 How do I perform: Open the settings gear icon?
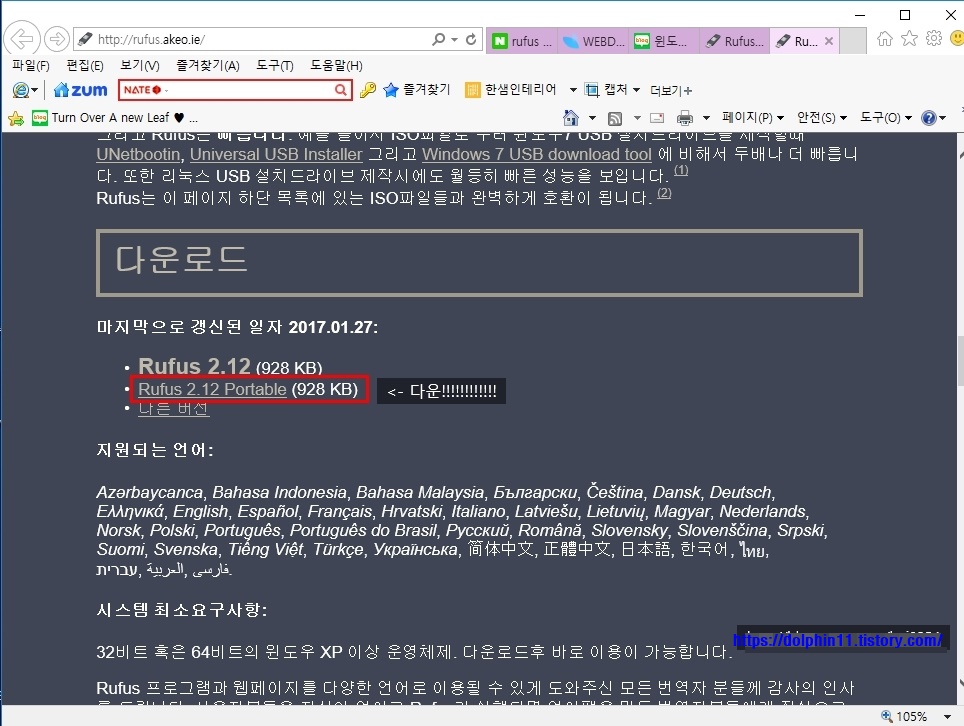coord(934,39)
